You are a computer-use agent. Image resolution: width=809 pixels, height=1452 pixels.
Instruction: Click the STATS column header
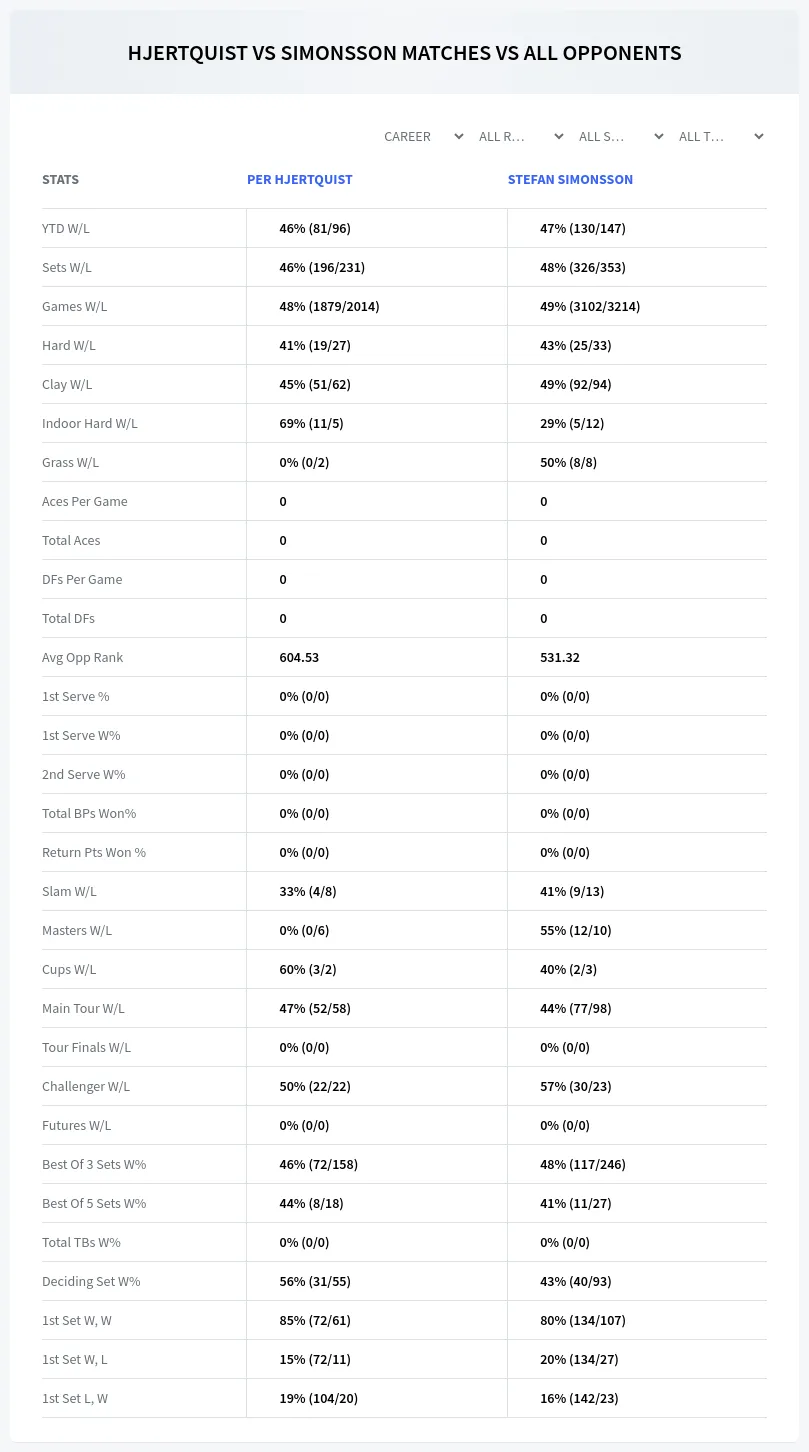[x=60, y=180]
